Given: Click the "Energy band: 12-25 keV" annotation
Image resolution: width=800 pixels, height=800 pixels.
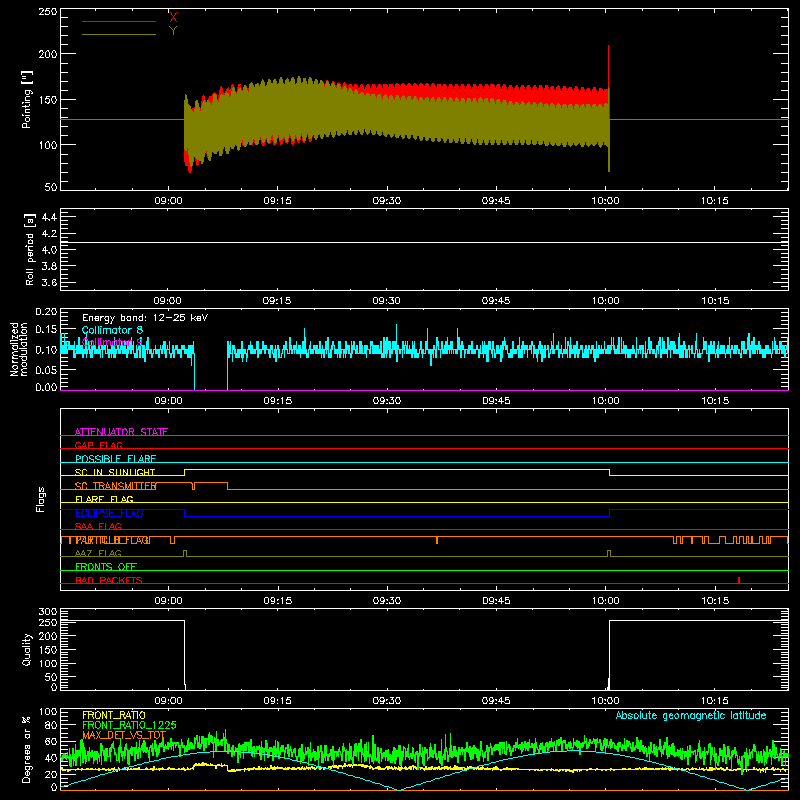Looking at the screenshot, I should (145, 318).
